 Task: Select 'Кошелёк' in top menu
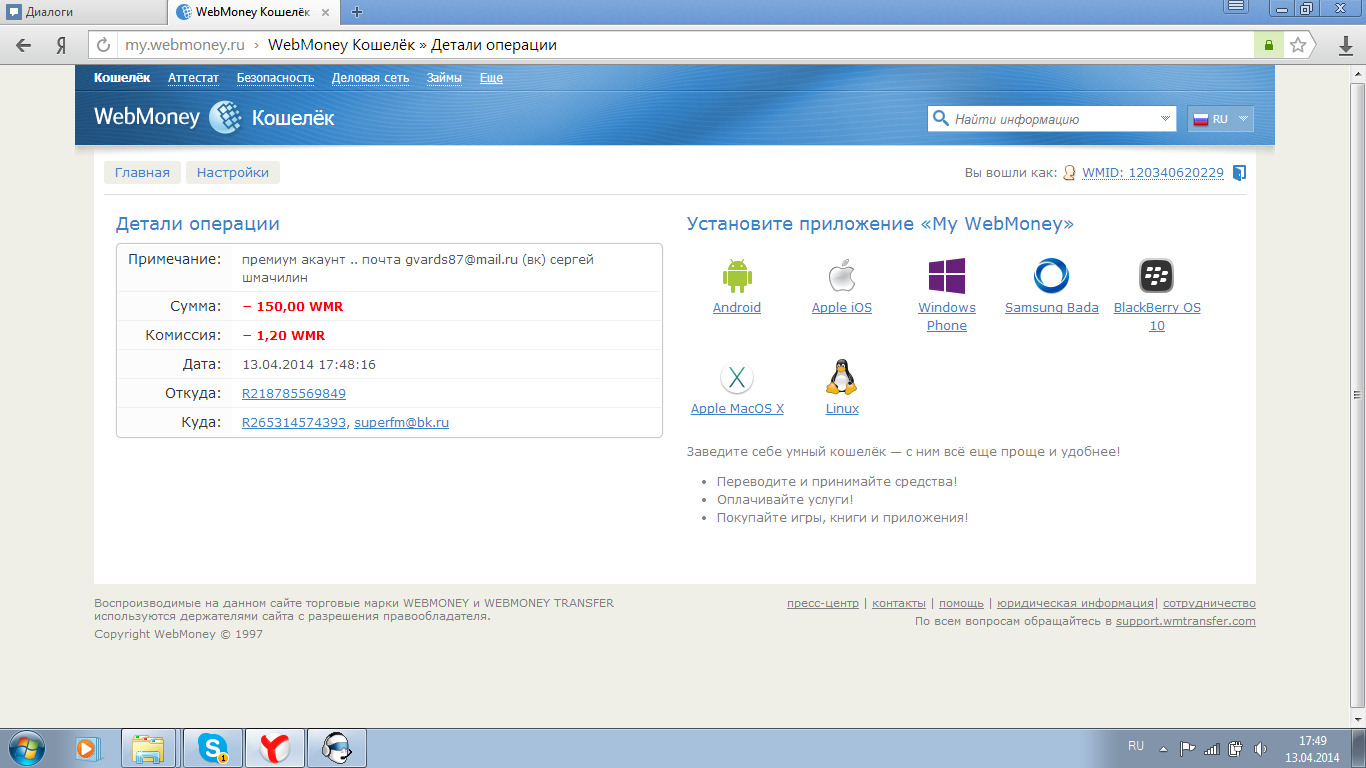tap(122, 78)
